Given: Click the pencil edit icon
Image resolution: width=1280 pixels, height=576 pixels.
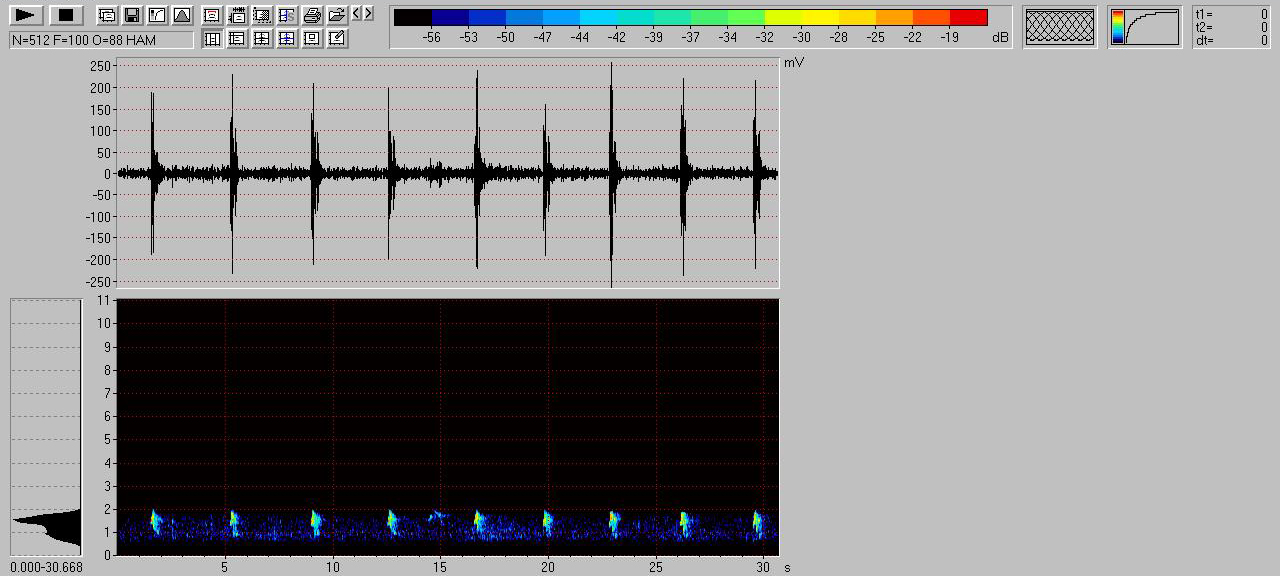Looking at the screenshot, I should click(337, 38).
